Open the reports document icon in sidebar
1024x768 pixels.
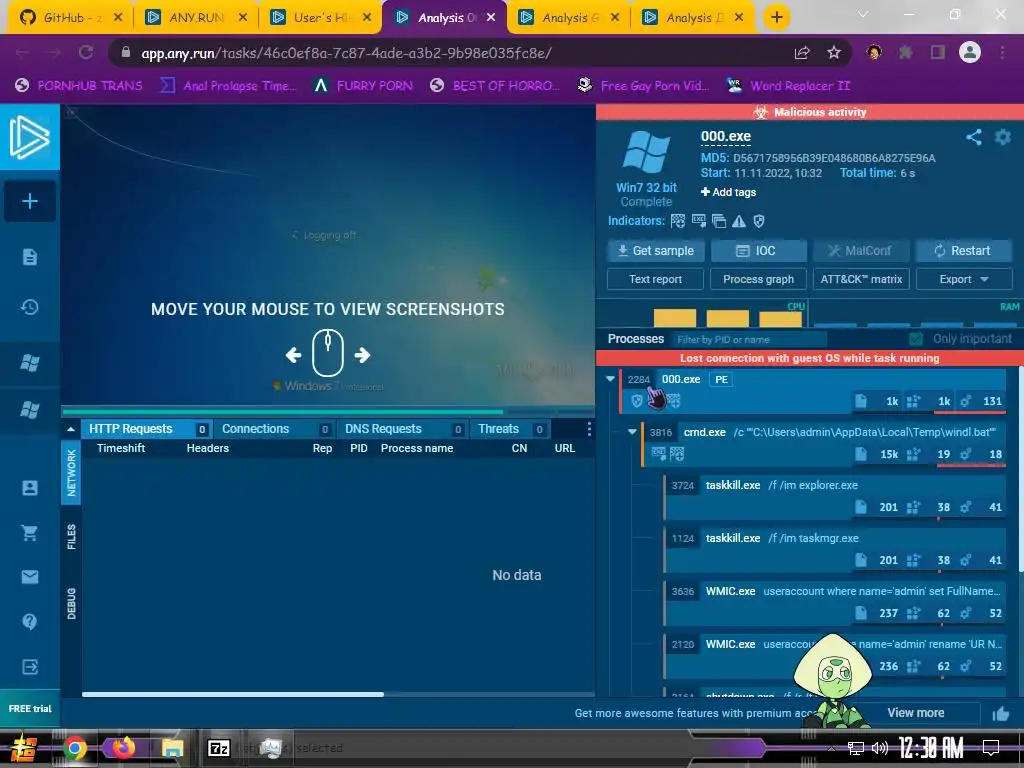pyautogui.click(x=29, y=257)
